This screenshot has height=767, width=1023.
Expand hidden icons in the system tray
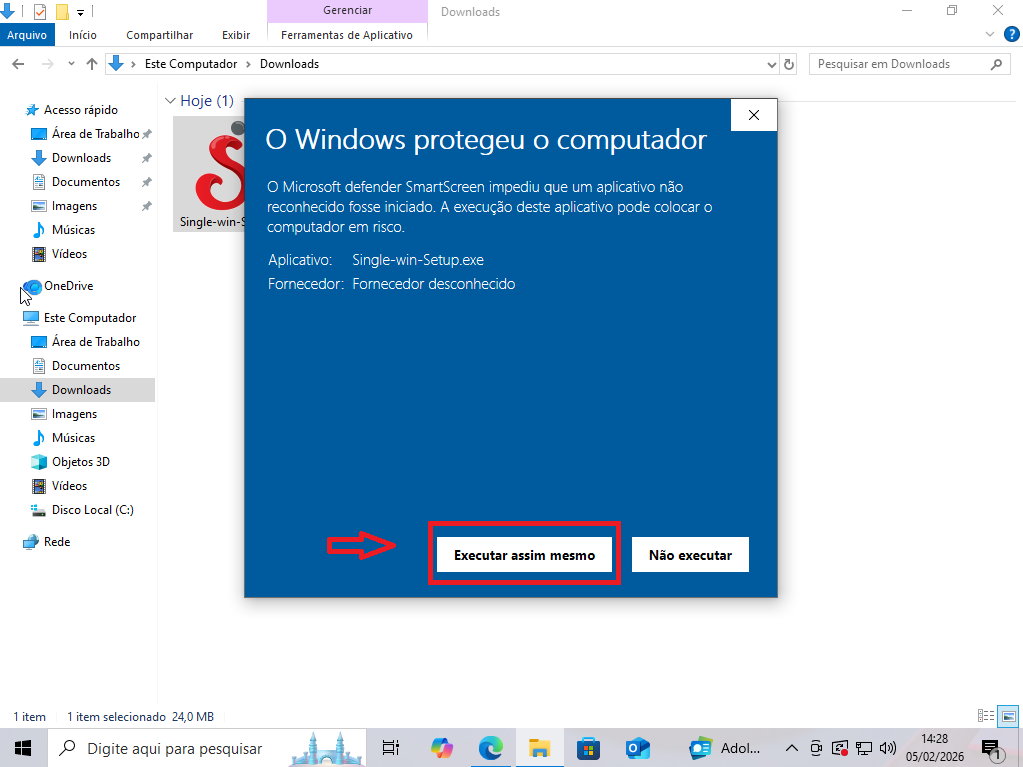pos(791,747)
